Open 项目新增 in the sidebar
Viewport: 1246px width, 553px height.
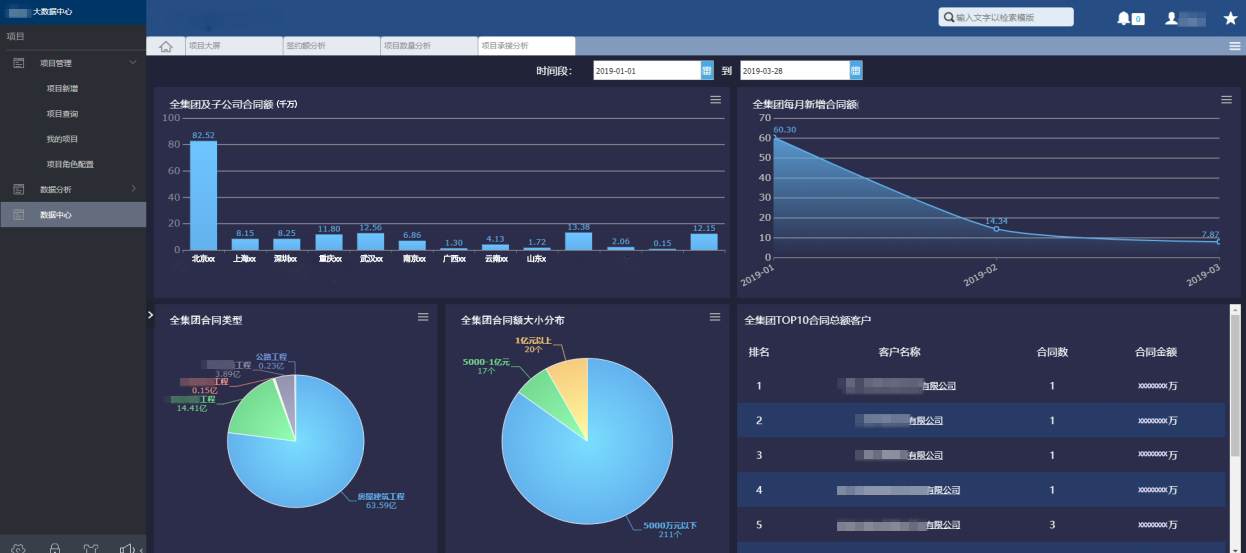[63, 88]
